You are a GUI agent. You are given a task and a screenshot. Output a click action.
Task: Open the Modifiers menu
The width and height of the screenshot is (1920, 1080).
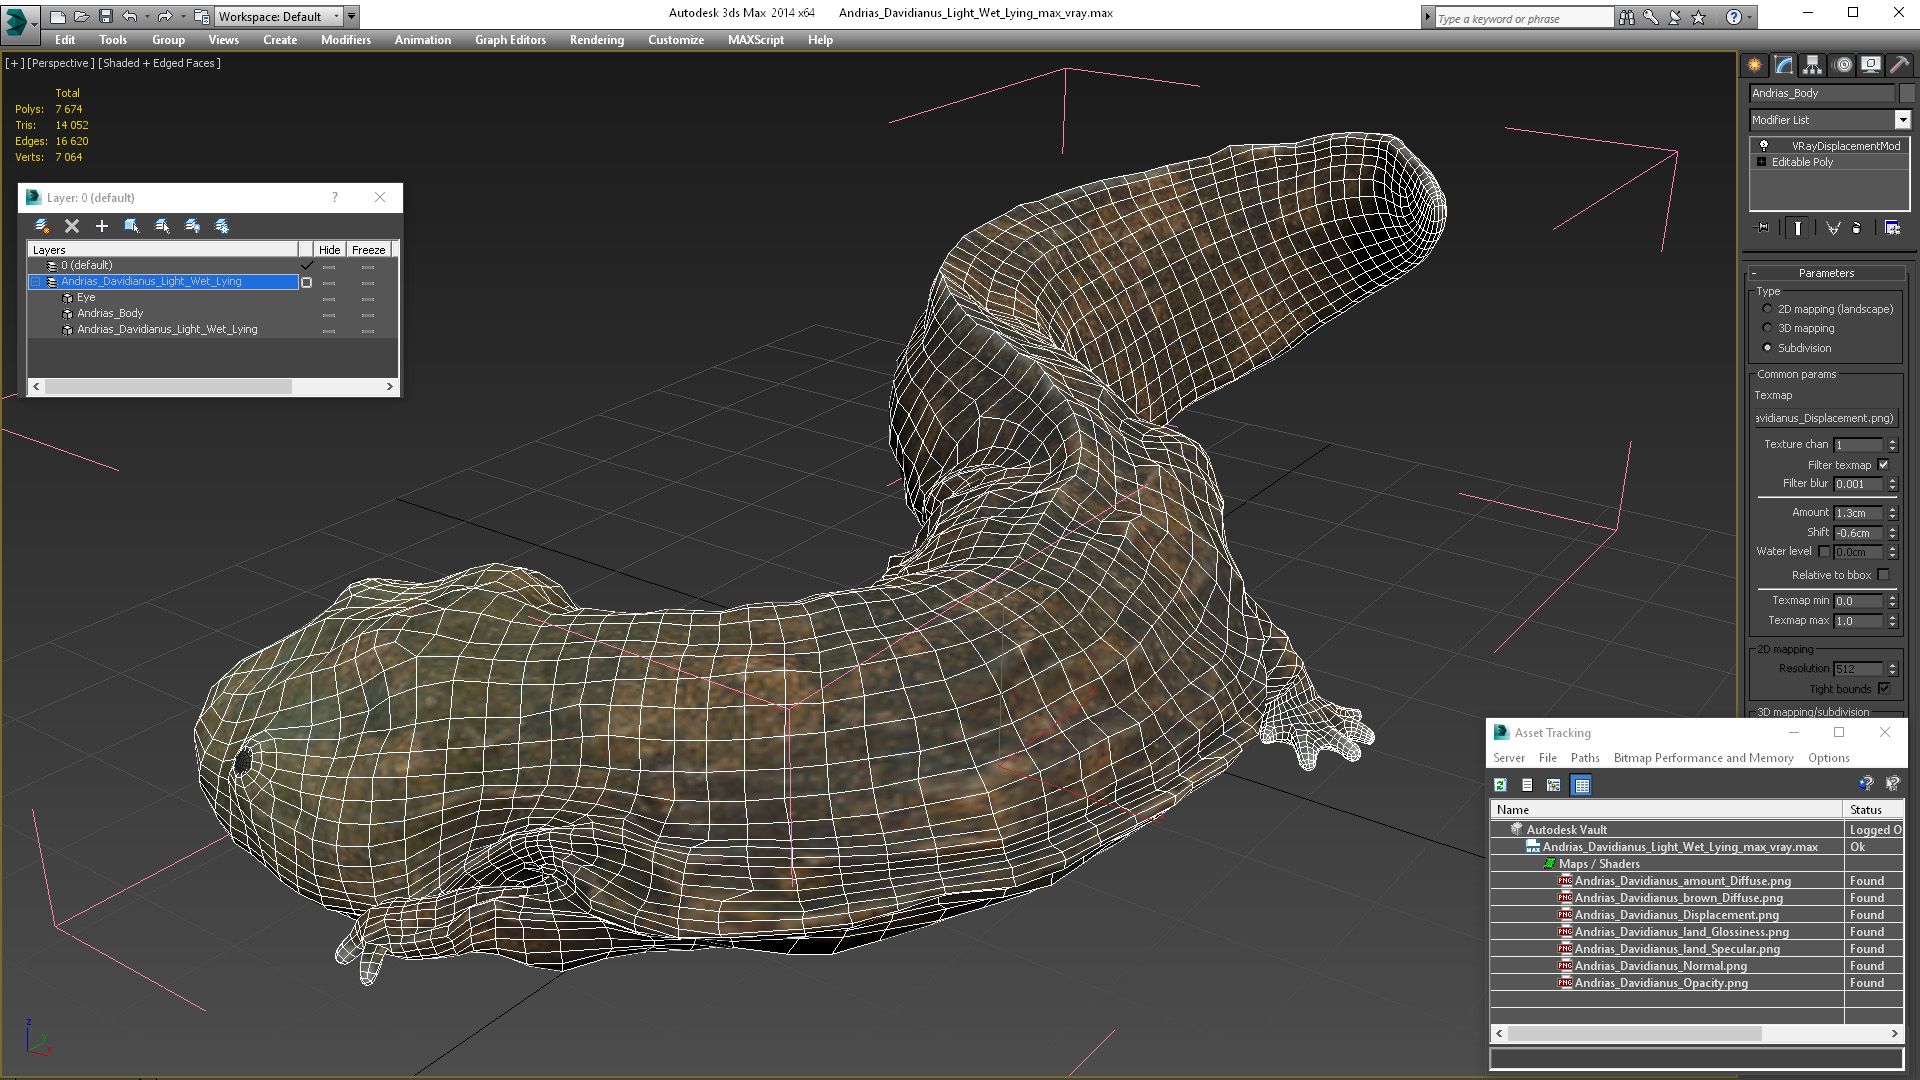point(345,40)
